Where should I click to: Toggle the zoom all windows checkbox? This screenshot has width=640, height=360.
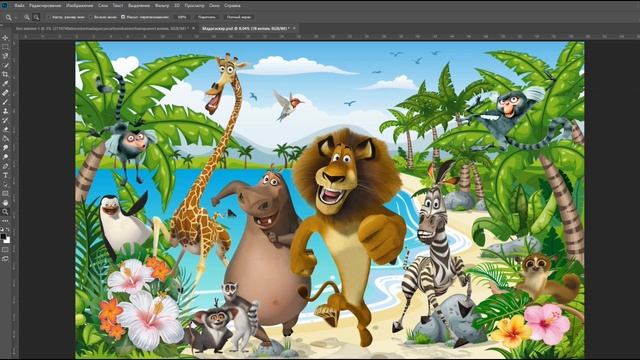91,17
